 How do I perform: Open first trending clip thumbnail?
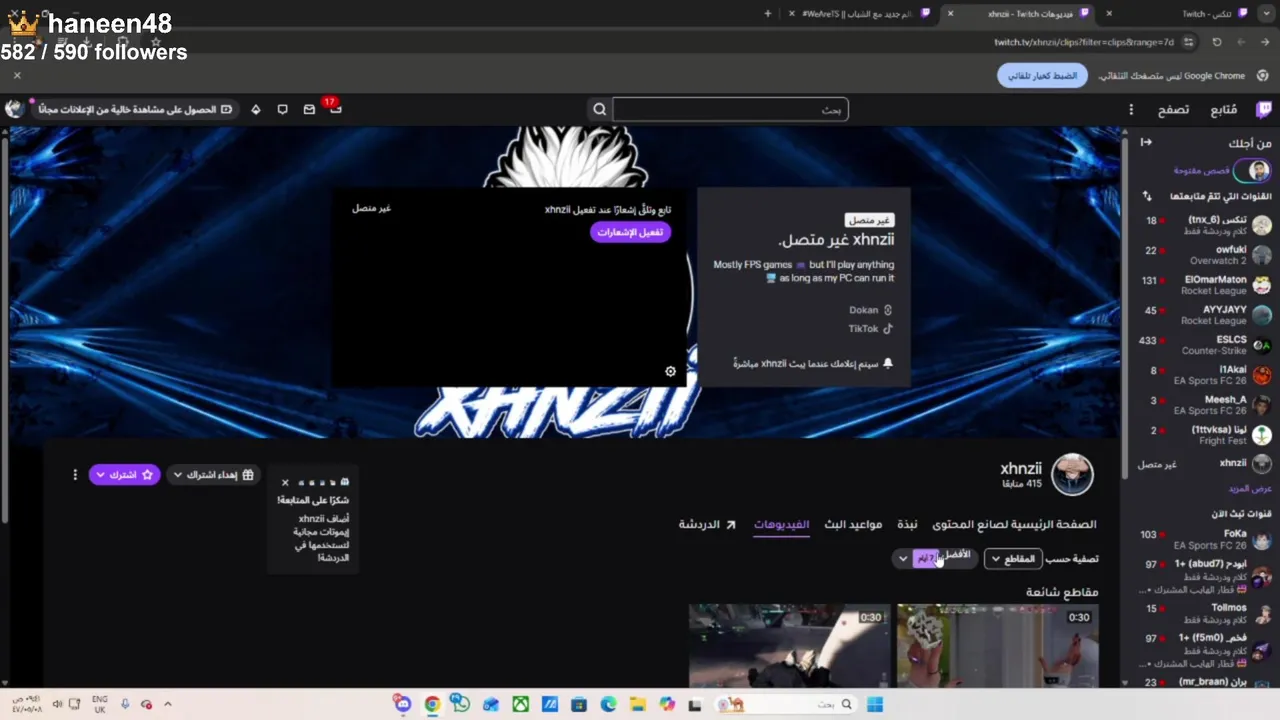pos(997,645)
